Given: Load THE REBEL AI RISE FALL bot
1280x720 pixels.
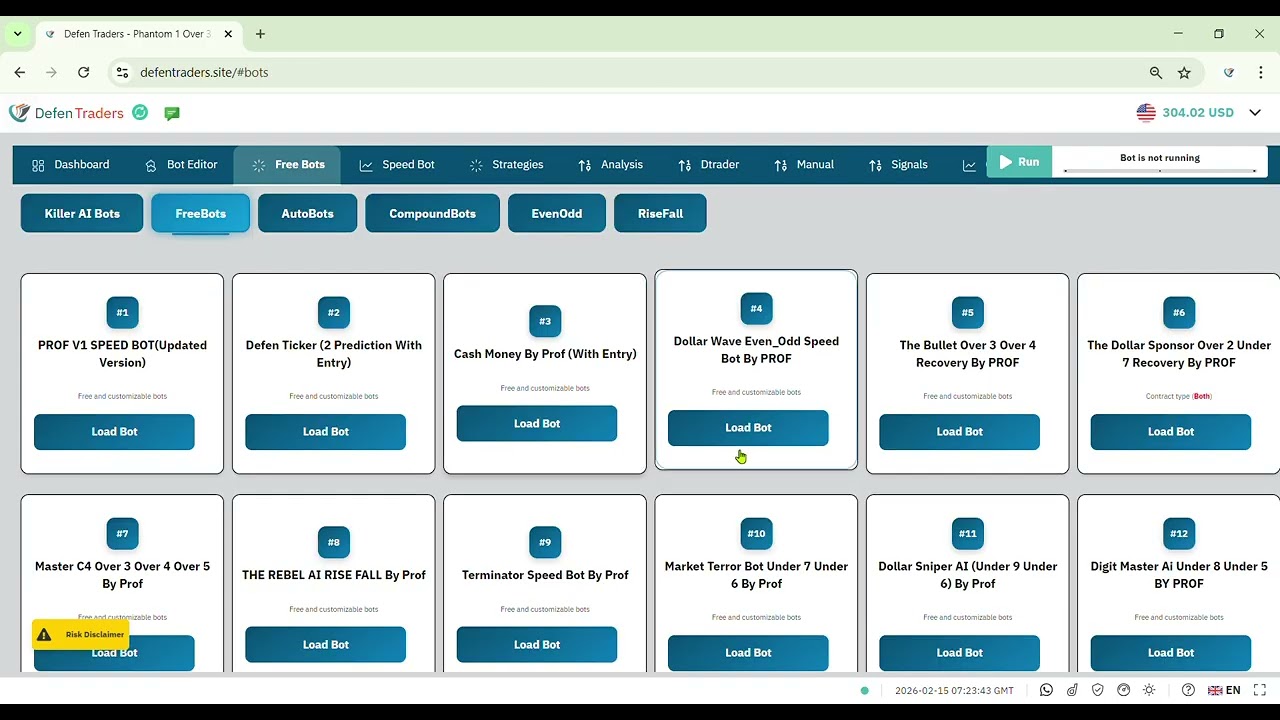Looking at the screenshot, I should 326,645.
